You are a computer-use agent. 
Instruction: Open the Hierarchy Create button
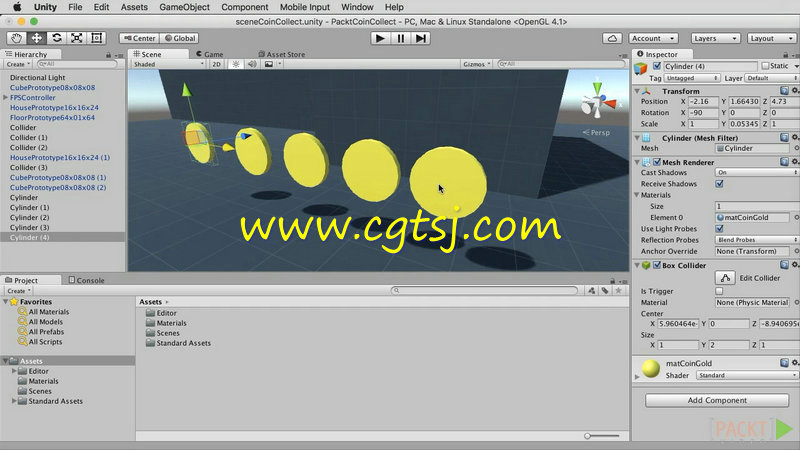click(x=18, y=64)
